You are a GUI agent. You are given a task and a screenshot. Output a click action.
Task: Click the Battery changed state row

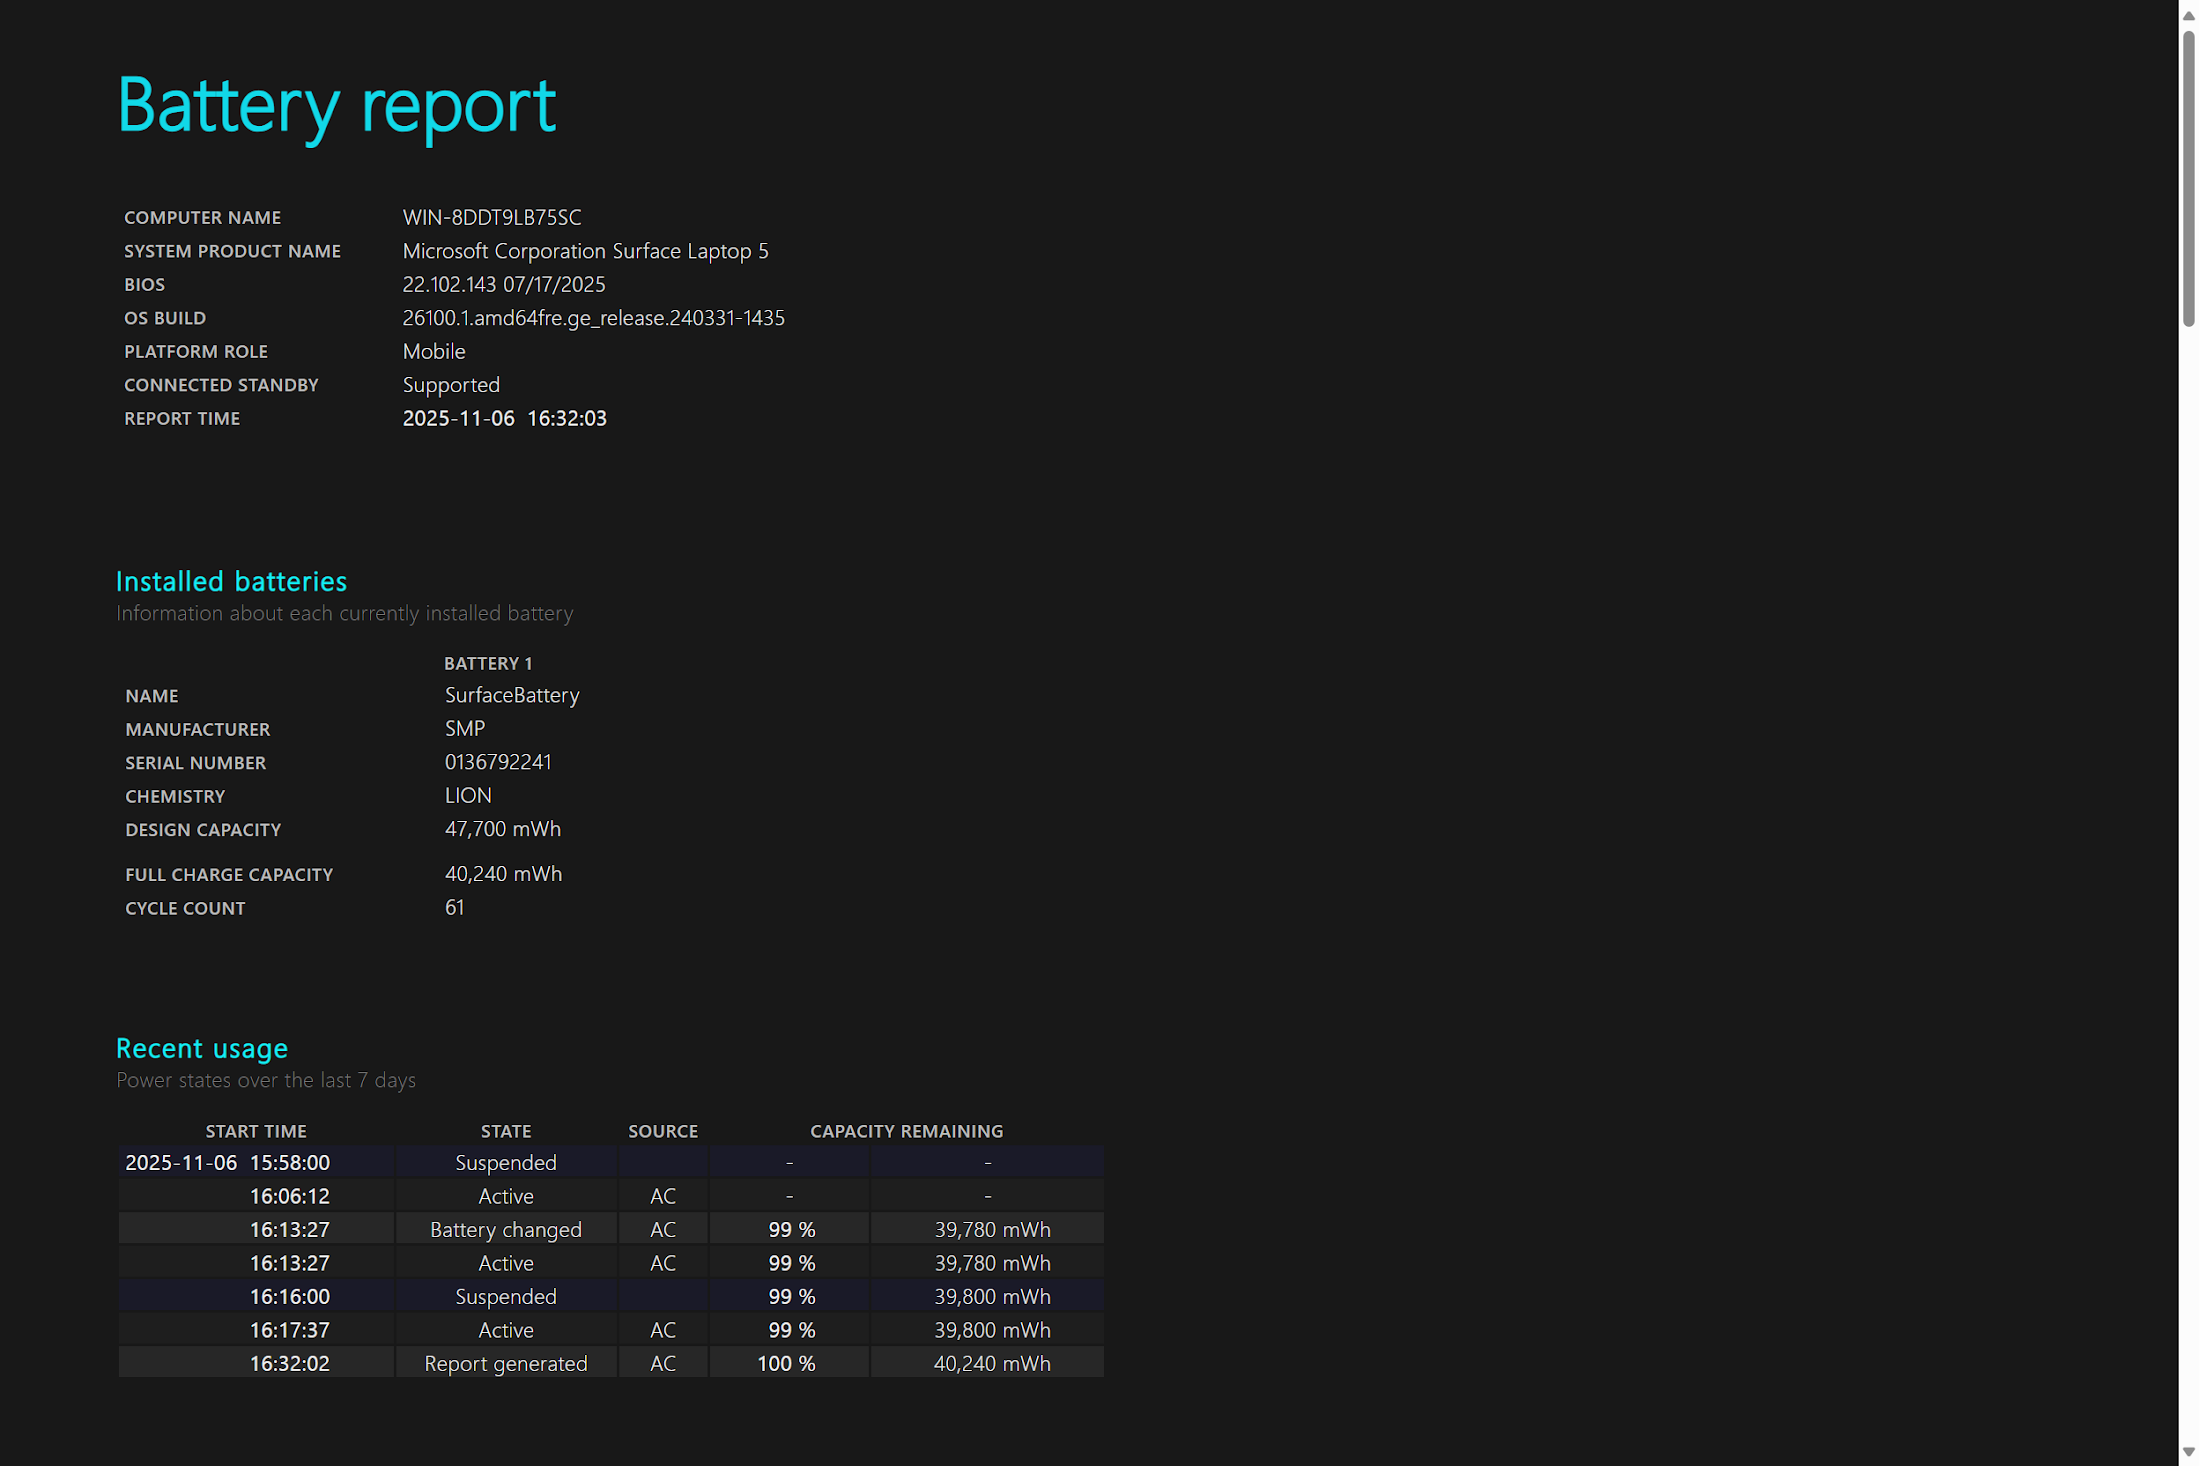tap(505, 1229)
